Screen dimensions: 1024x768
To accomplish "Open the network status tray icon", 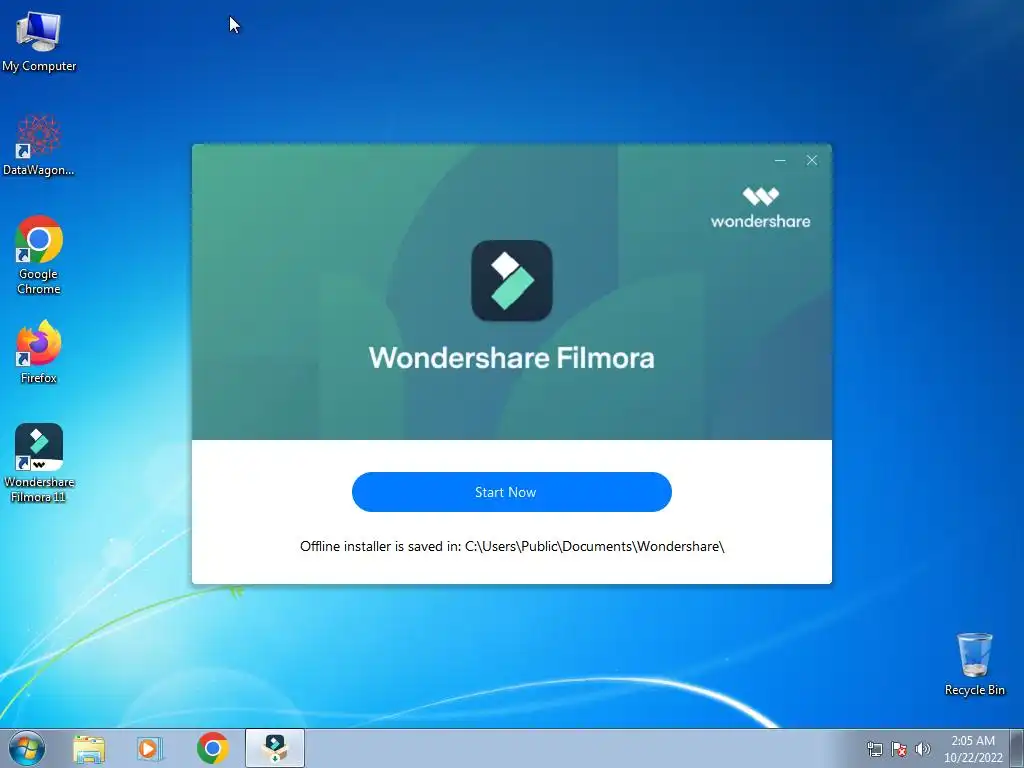I will 874,749.
